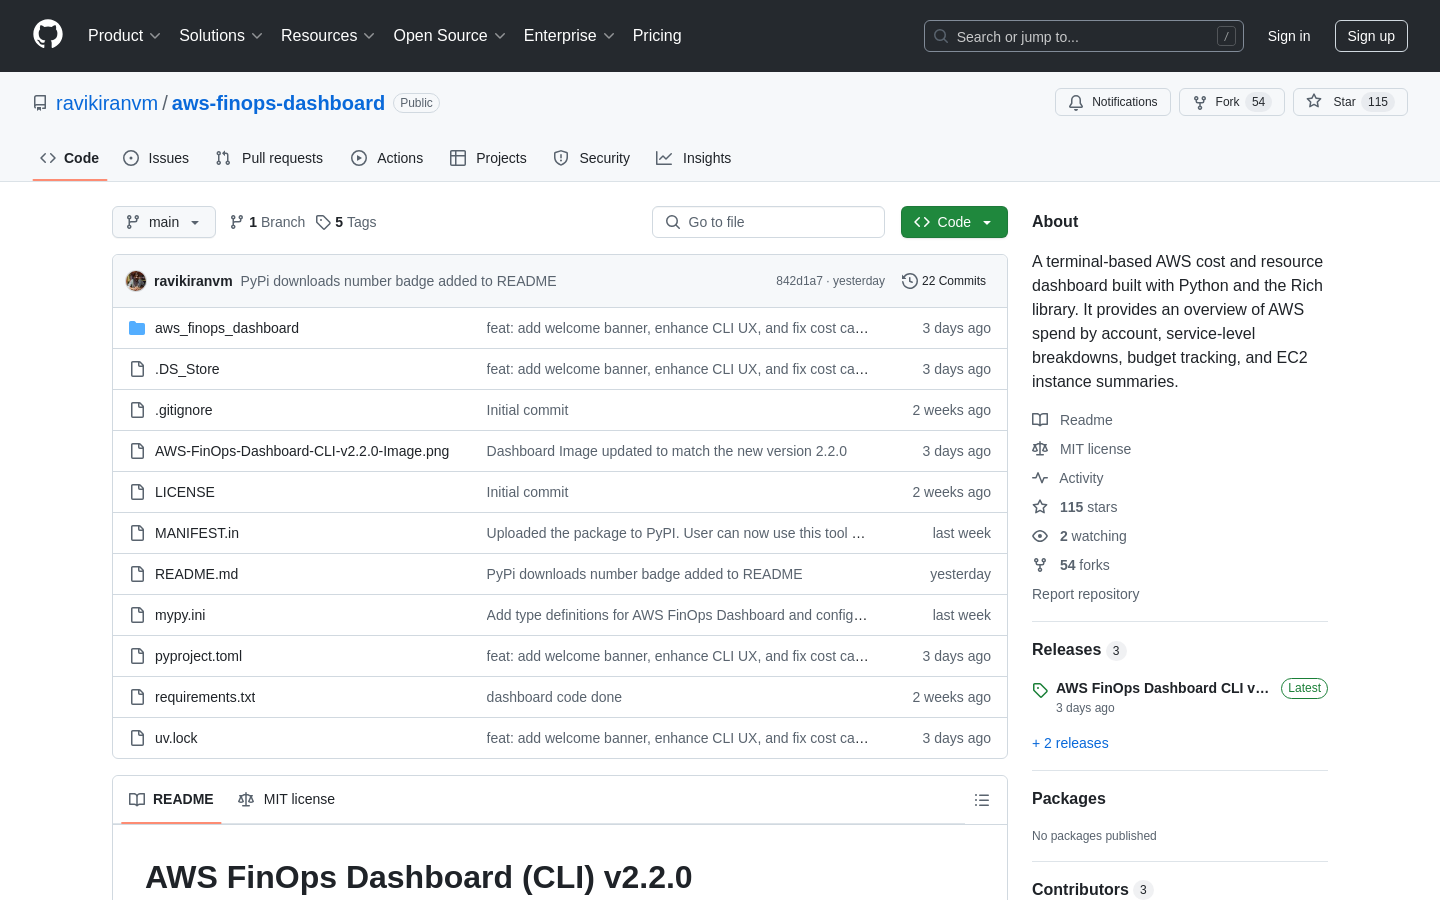This screenshot has height=900, width=1440.
Task: Click the Sign in link
Action: 1289,36
